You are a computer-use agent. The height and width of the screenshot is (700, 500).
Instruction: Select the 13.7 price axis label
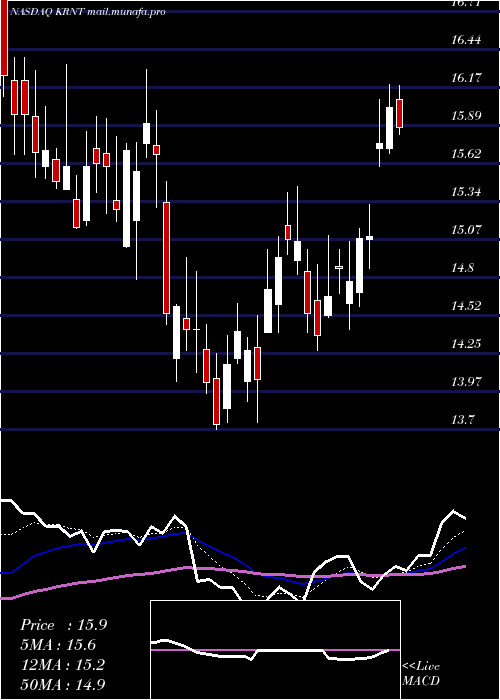(x=462, y=420)
